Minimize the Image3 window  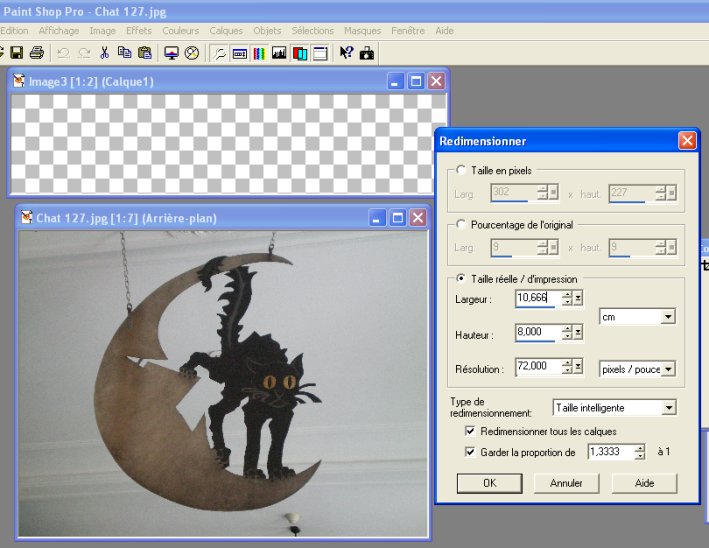click(x=395, y=81)
